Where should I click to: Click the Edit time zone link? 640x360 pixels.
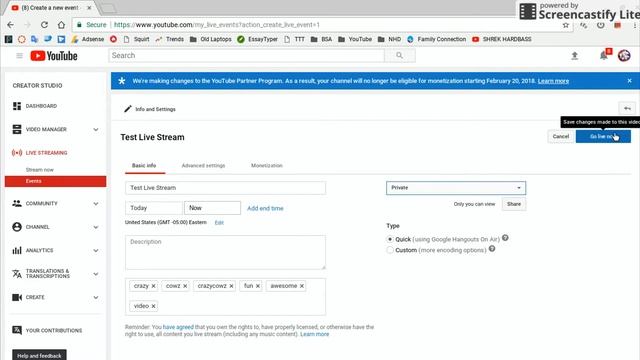tap(219, 222)
